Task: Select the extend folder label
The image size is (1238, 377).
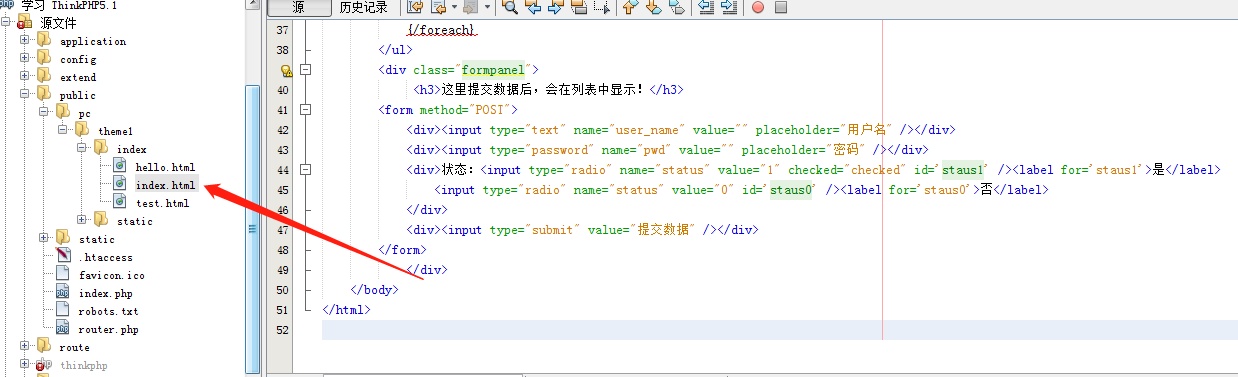Action: pyautogui.click(x=78, y=78)
